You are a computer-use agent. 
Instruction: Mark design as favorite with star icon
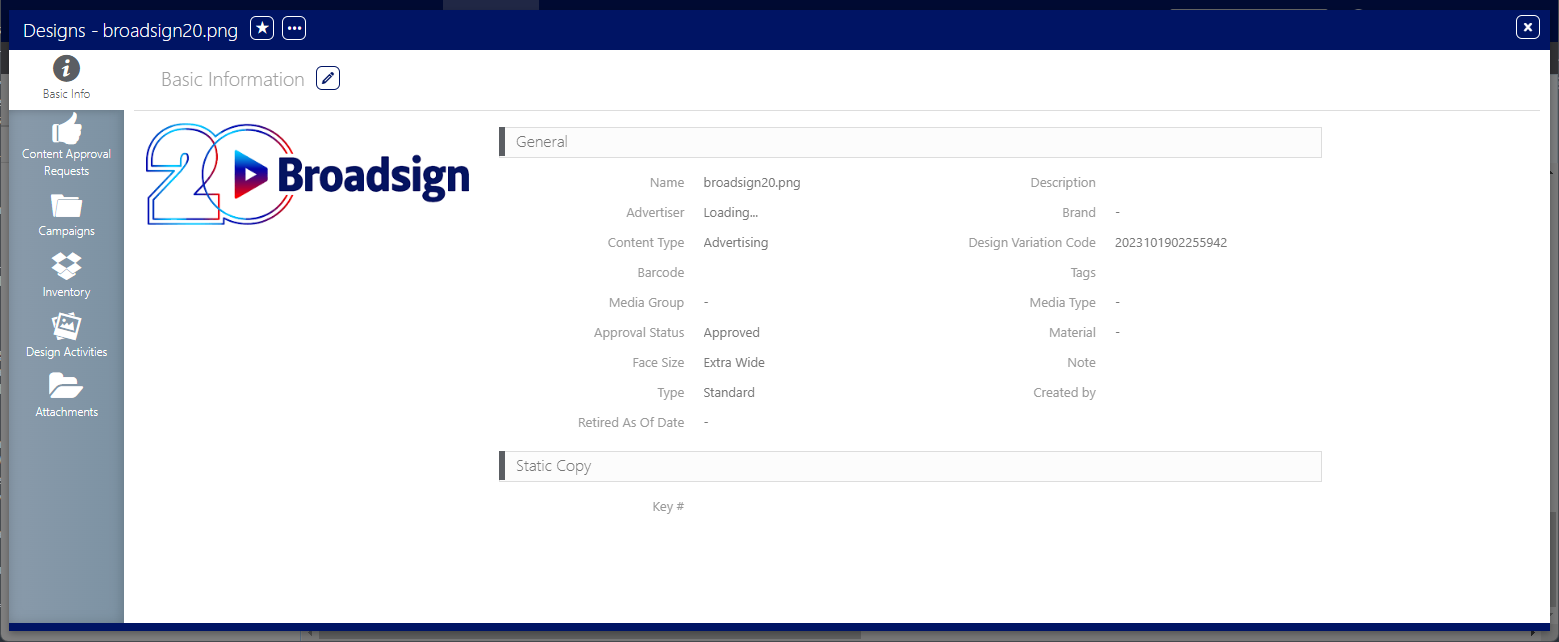(262, 29)
